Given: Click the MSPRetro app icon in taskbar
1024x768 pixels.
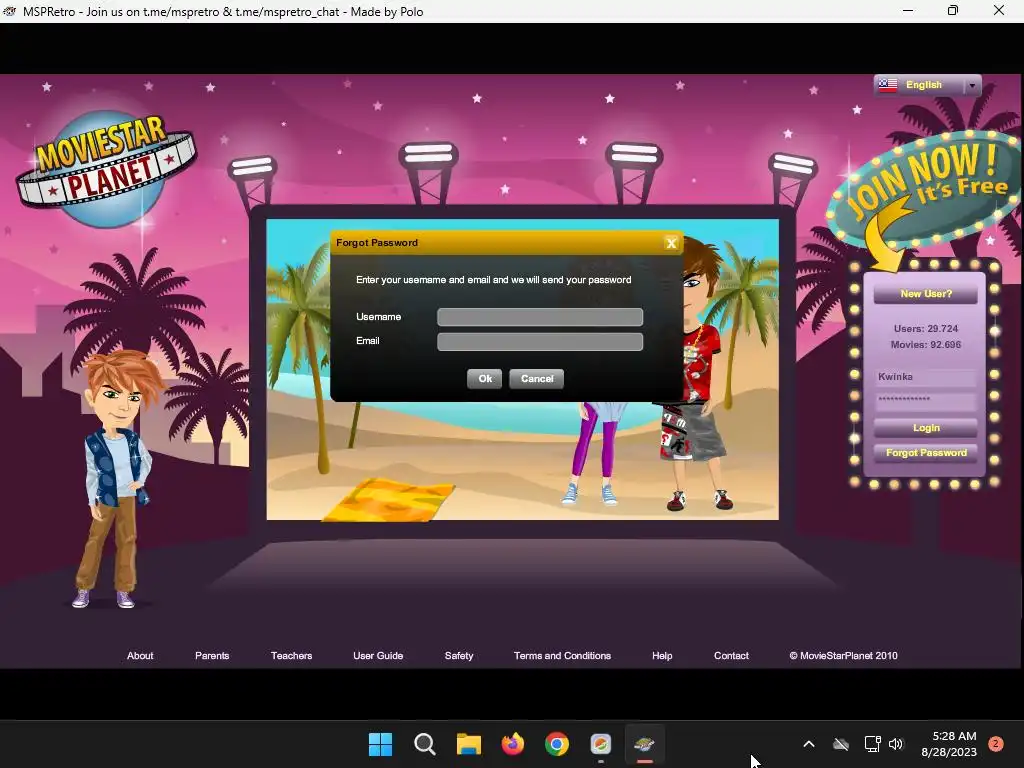Looking at the screenshot, I should tap(645, 744).
